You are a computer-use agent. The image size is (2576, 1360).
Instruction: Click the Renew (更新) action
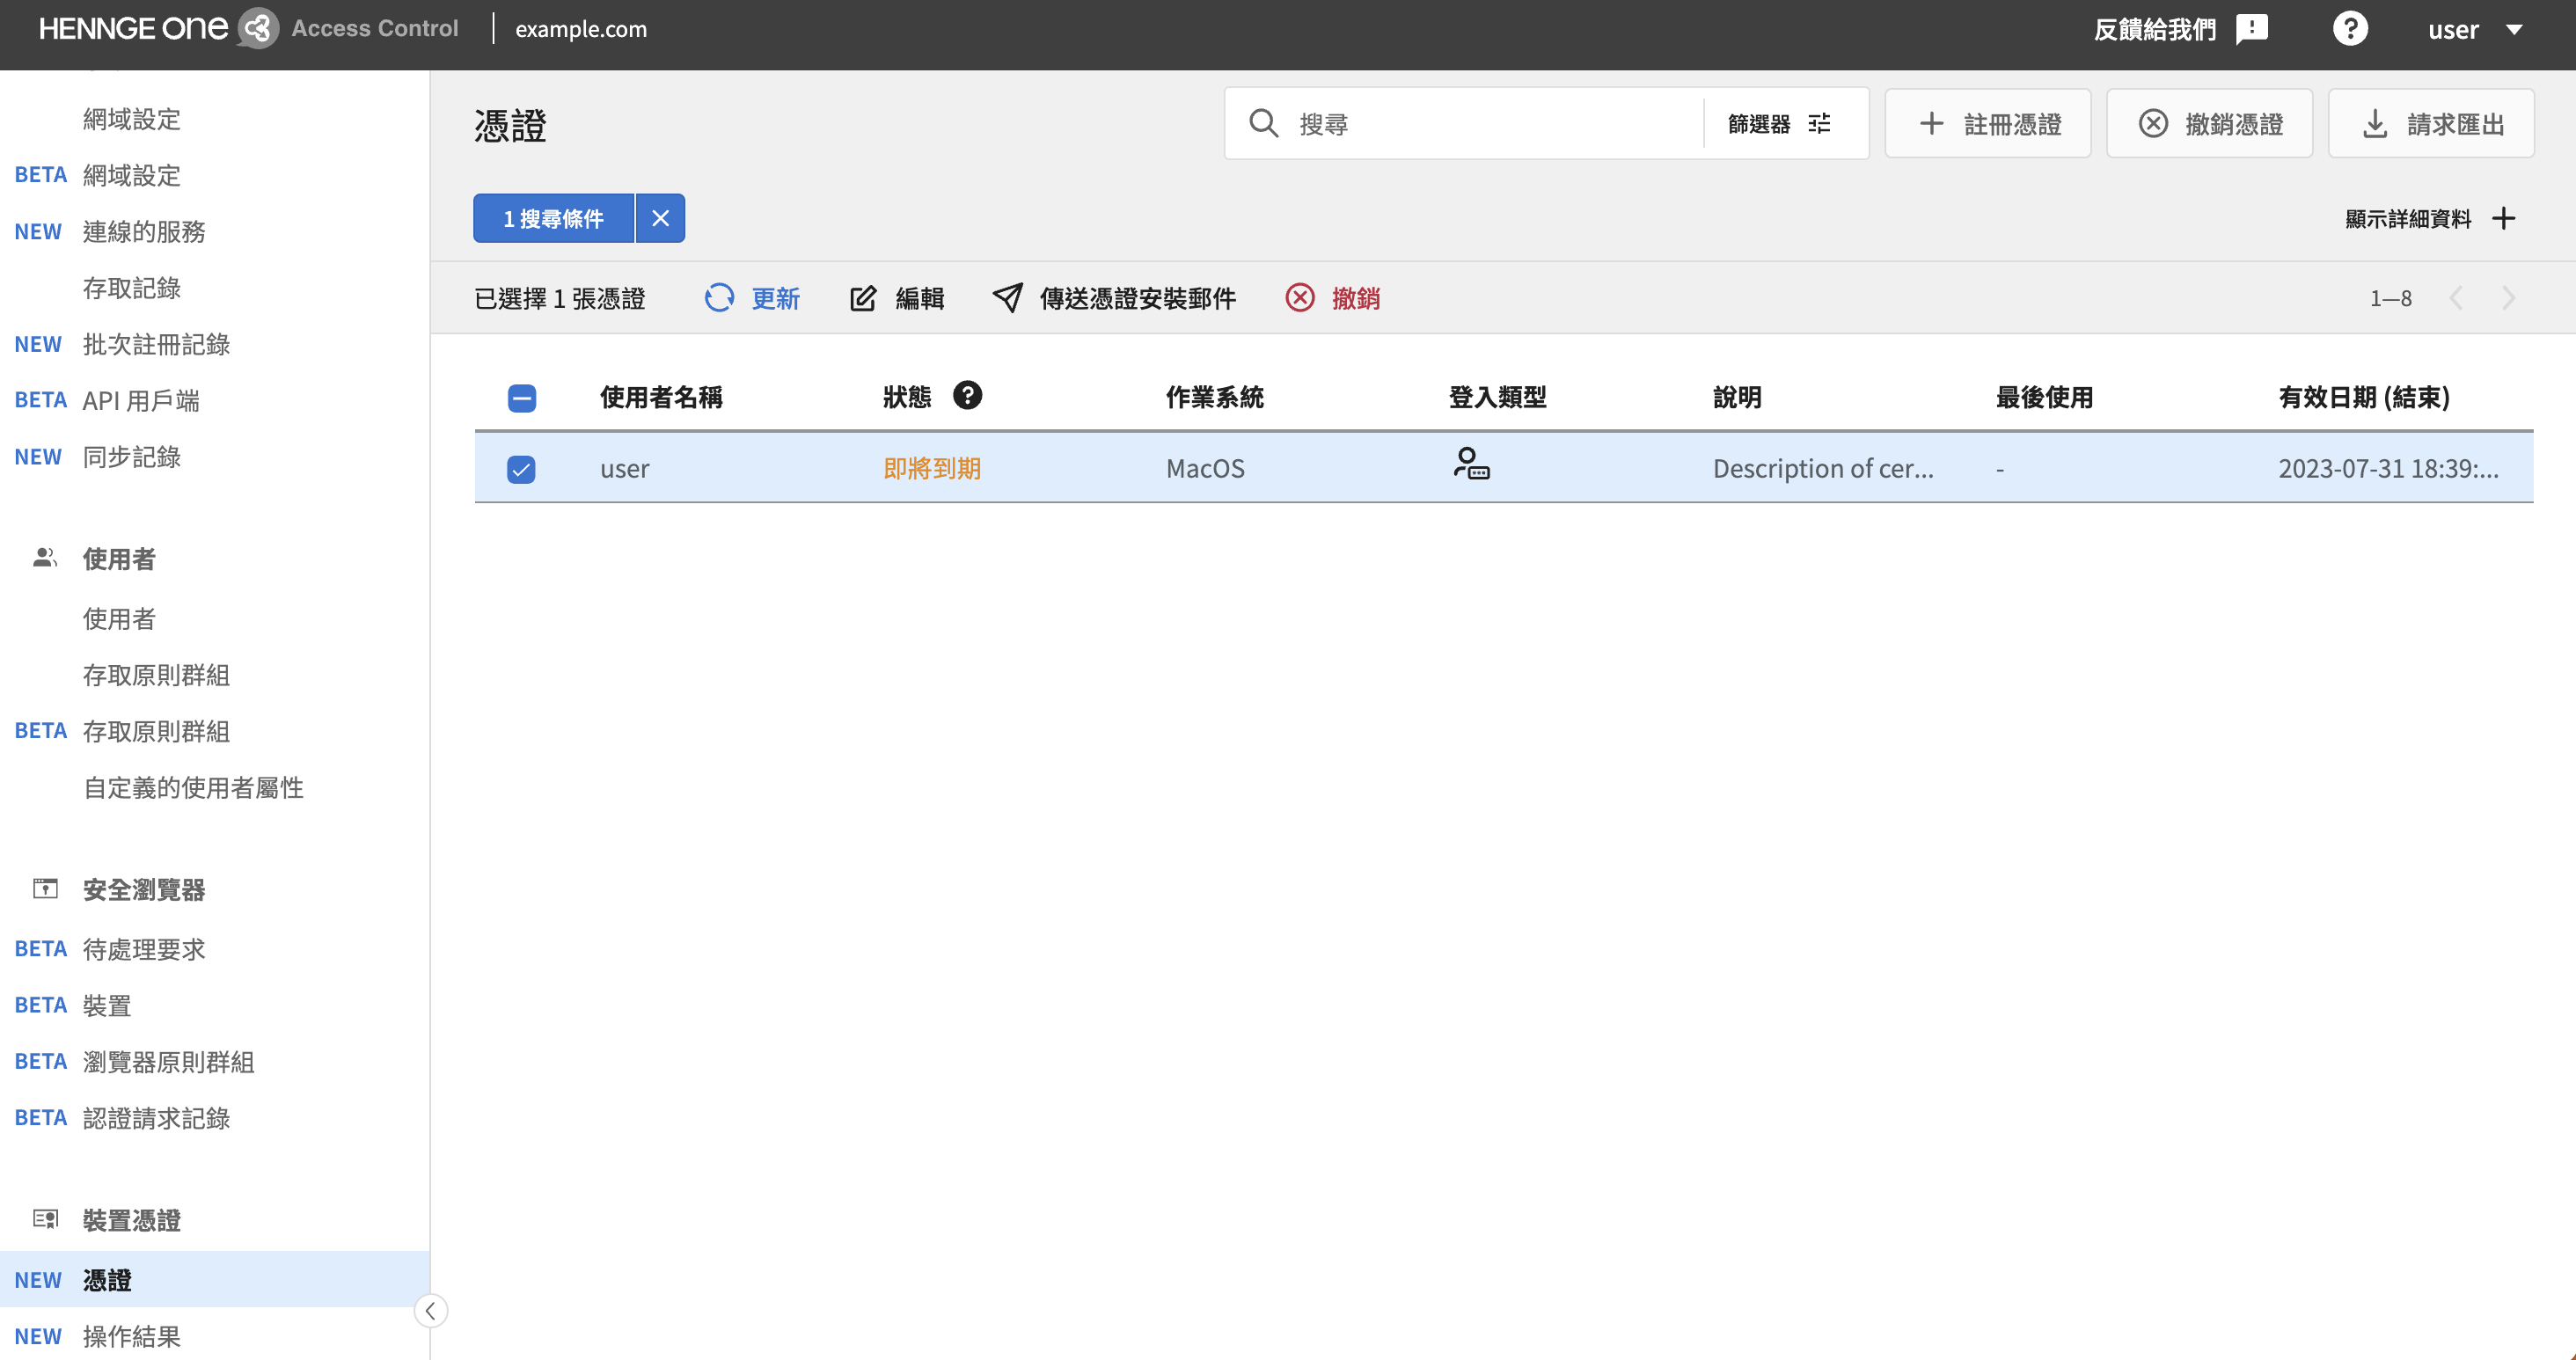(x=752, y=298)
